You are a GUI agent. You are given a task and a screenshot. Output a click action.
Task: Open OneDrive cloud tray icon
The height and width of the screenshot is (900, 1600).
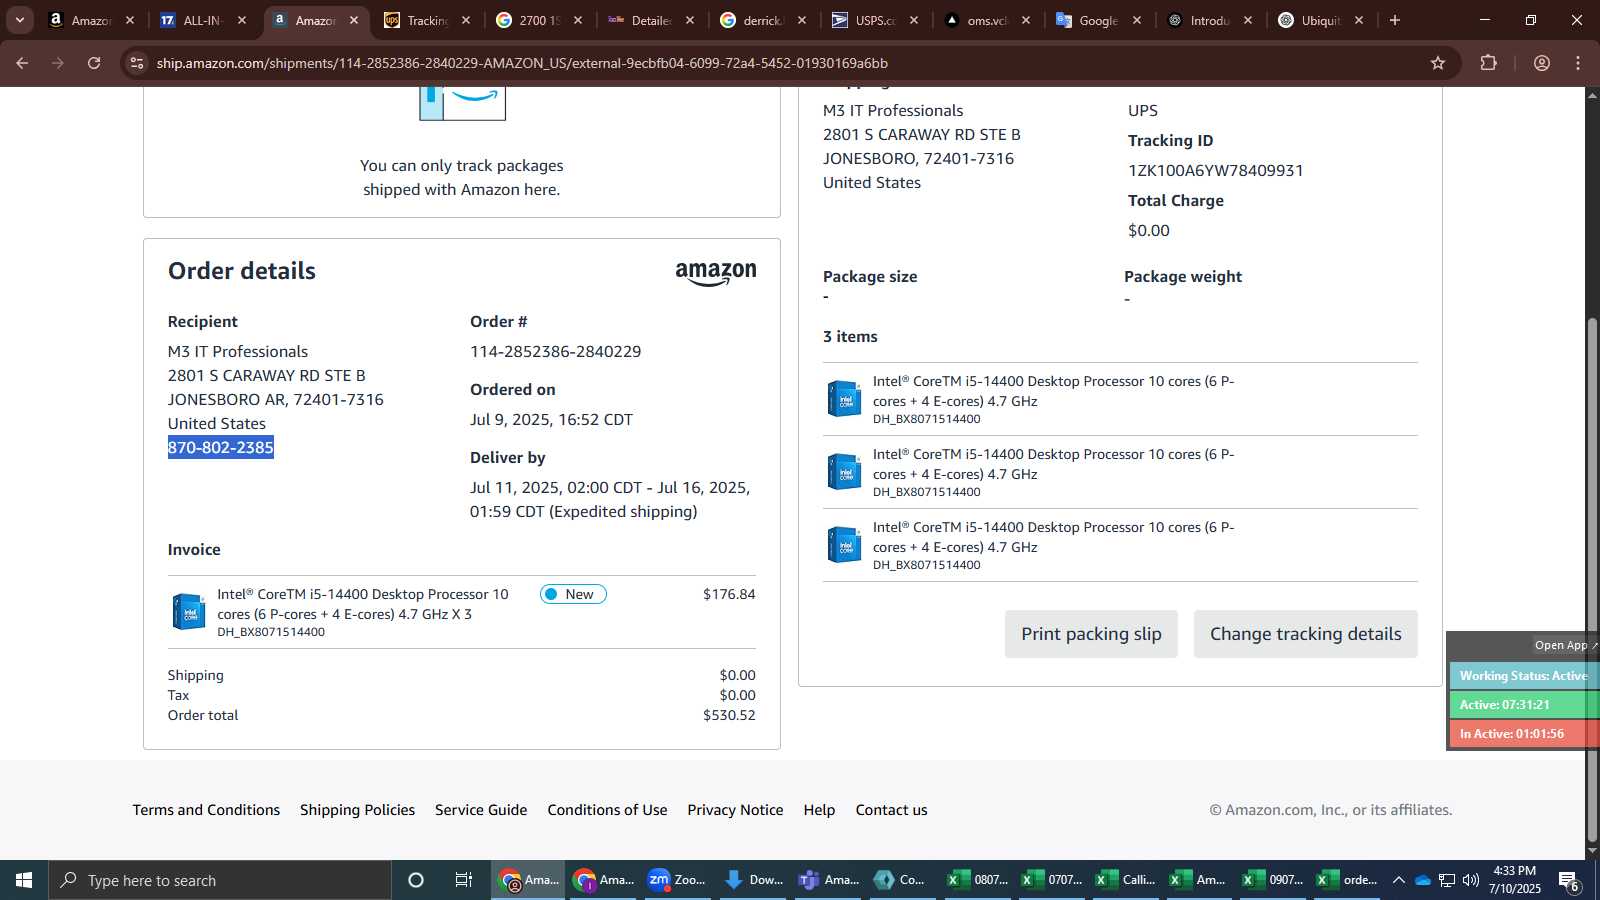tap(1423, 880)
